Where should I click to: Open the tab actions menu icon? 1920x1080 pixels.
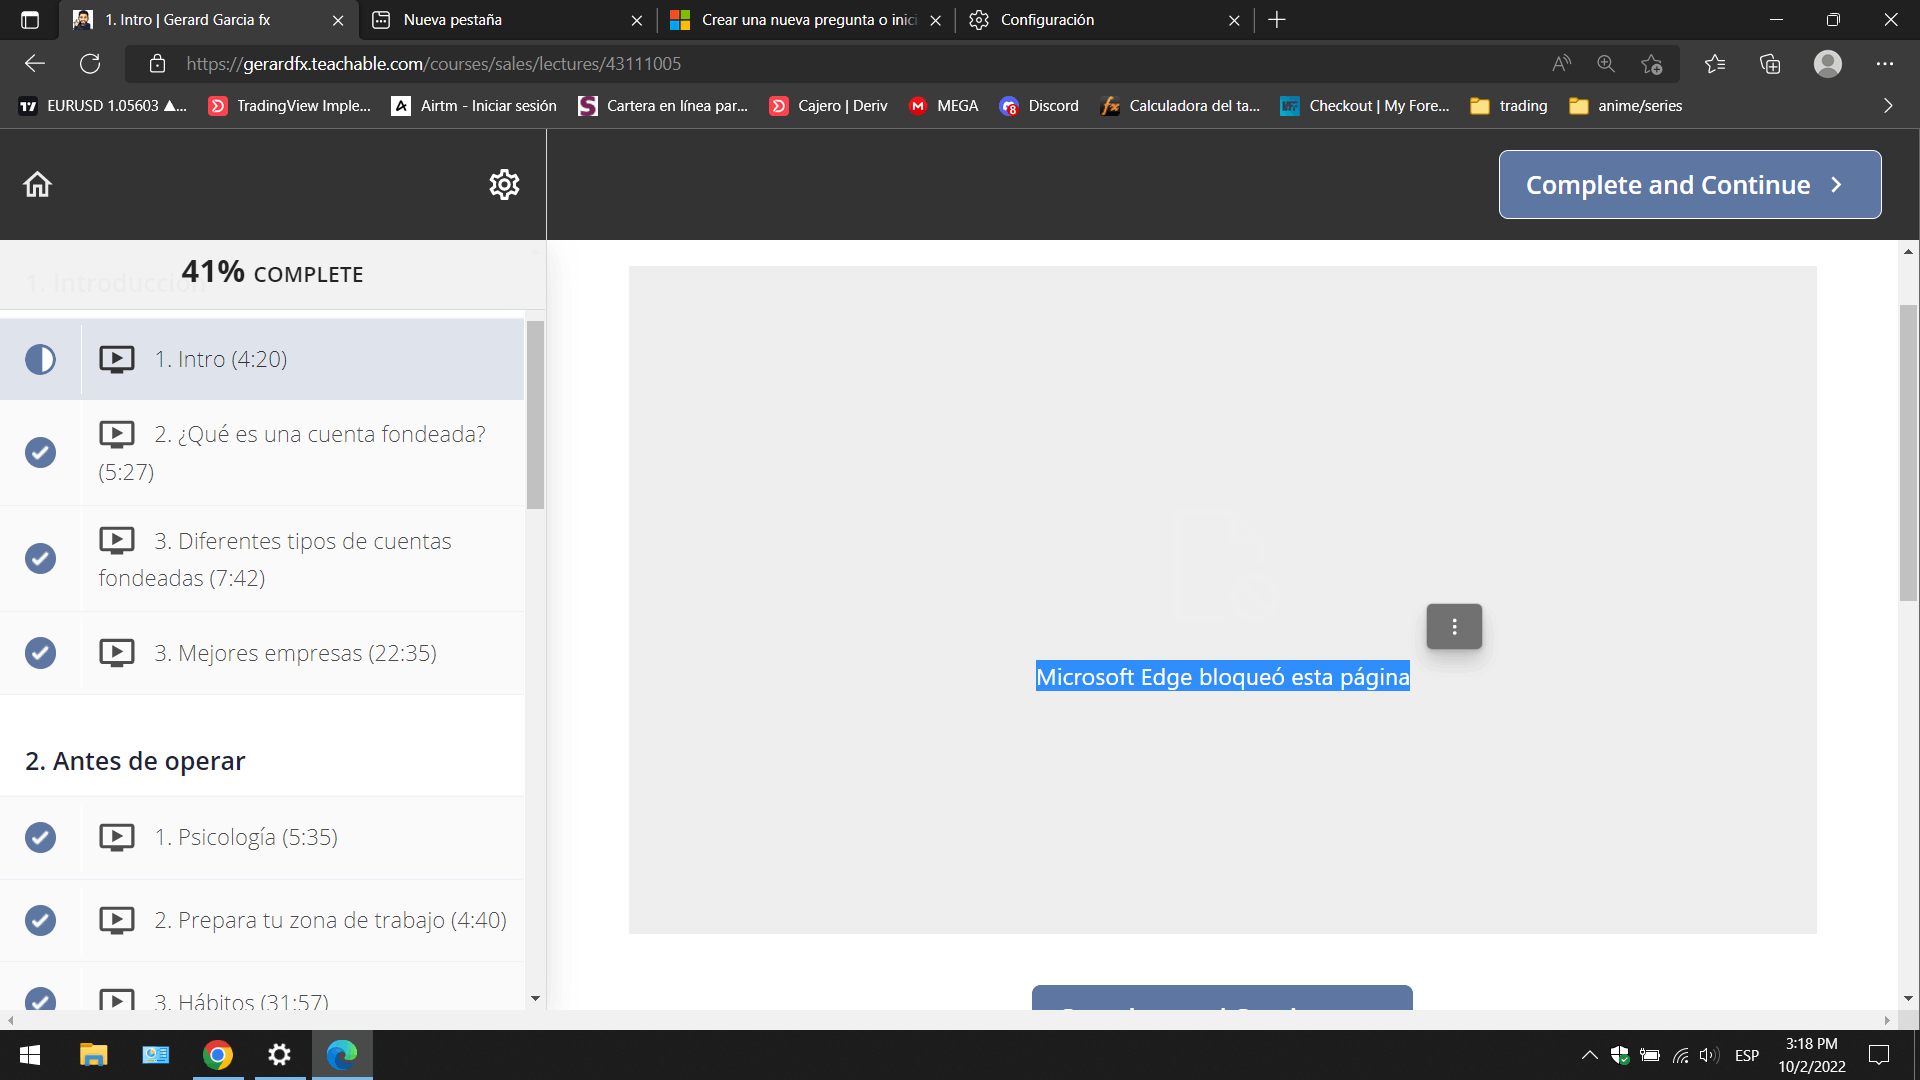(30, 20)
